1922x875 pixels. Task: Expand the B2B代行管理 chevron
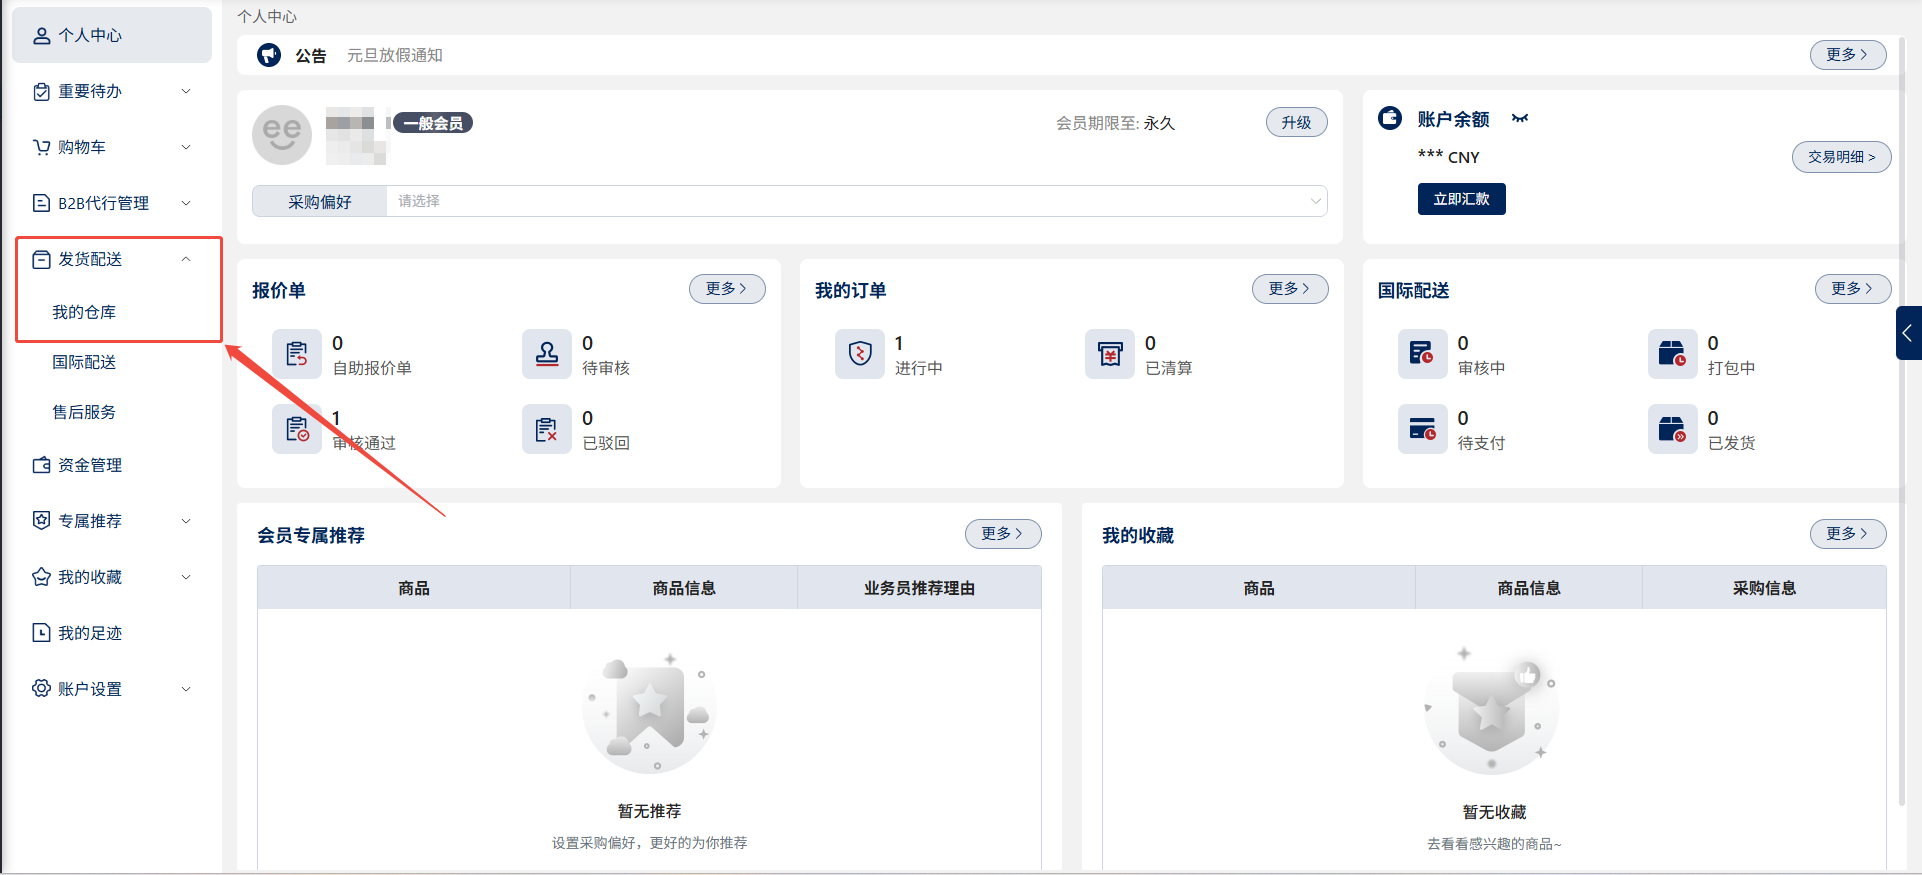pos(186,204)
